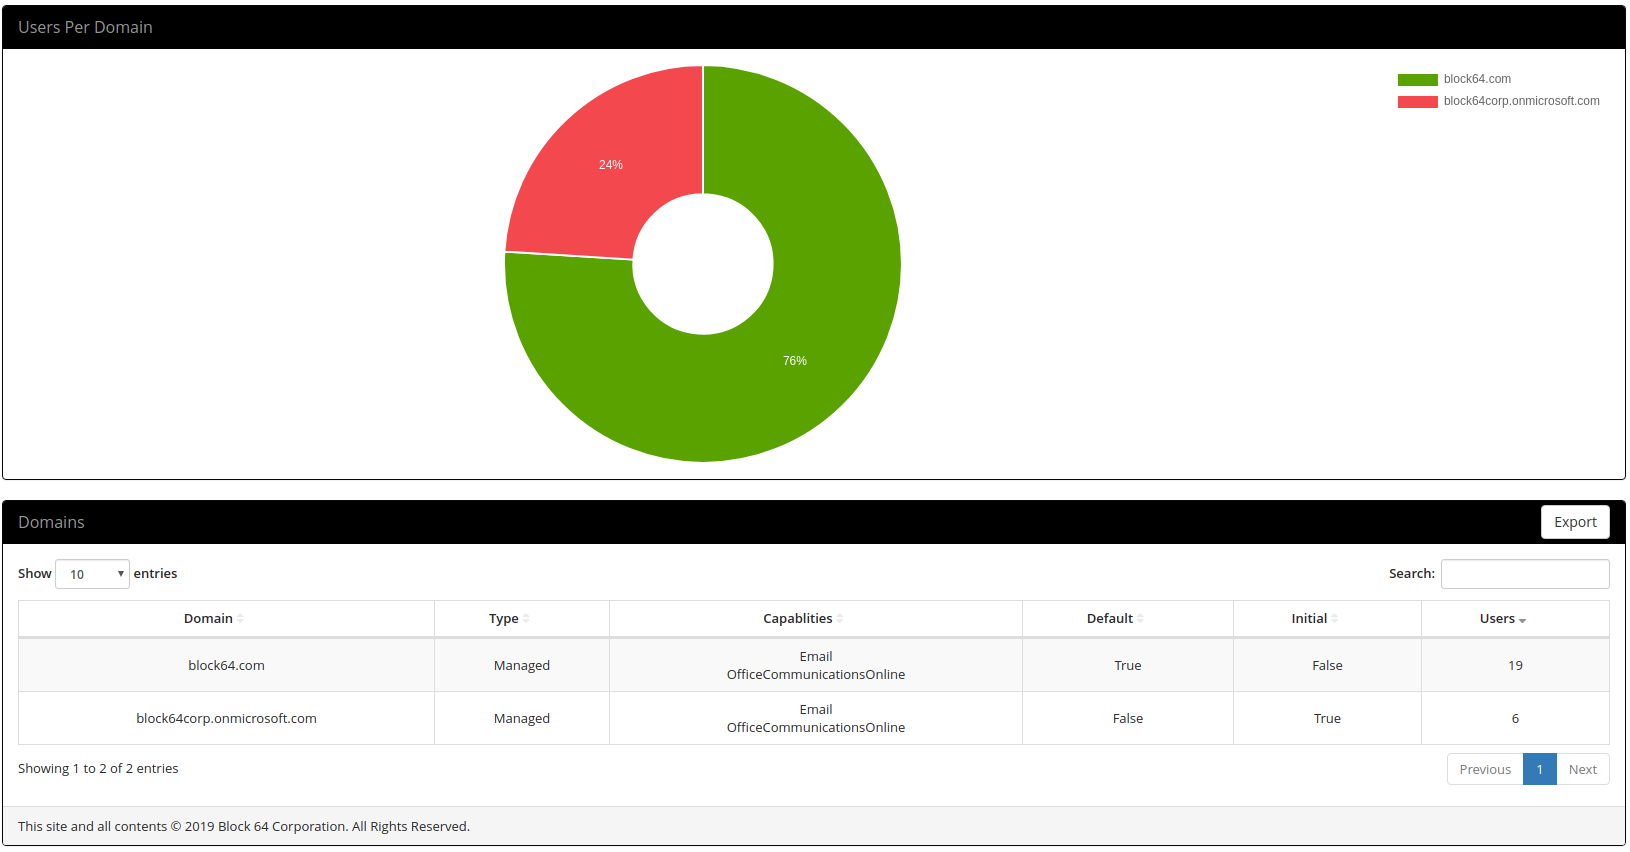Click the Users value 6
The image size is (1630, 852).
coord(1515,718)
